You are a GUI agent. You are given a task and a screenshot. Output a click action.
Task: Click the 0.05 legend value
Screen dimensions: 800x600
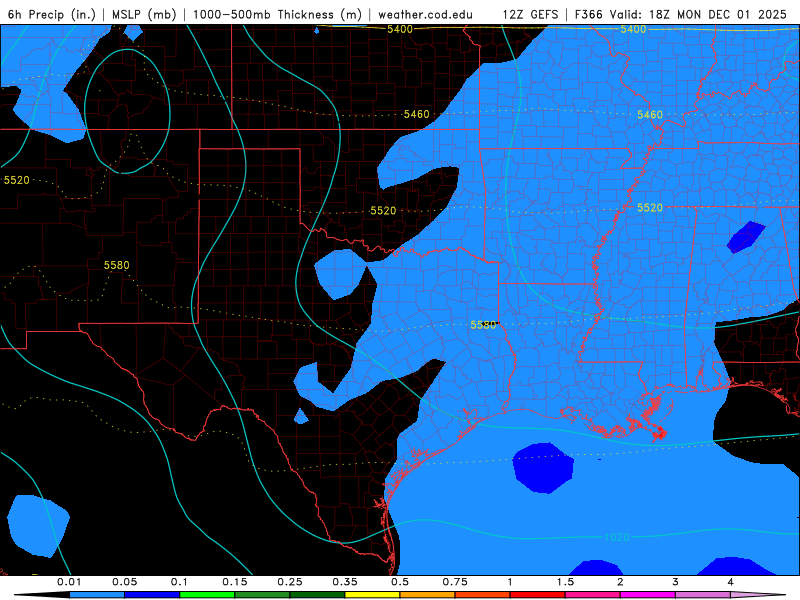[x=124, y=582]
